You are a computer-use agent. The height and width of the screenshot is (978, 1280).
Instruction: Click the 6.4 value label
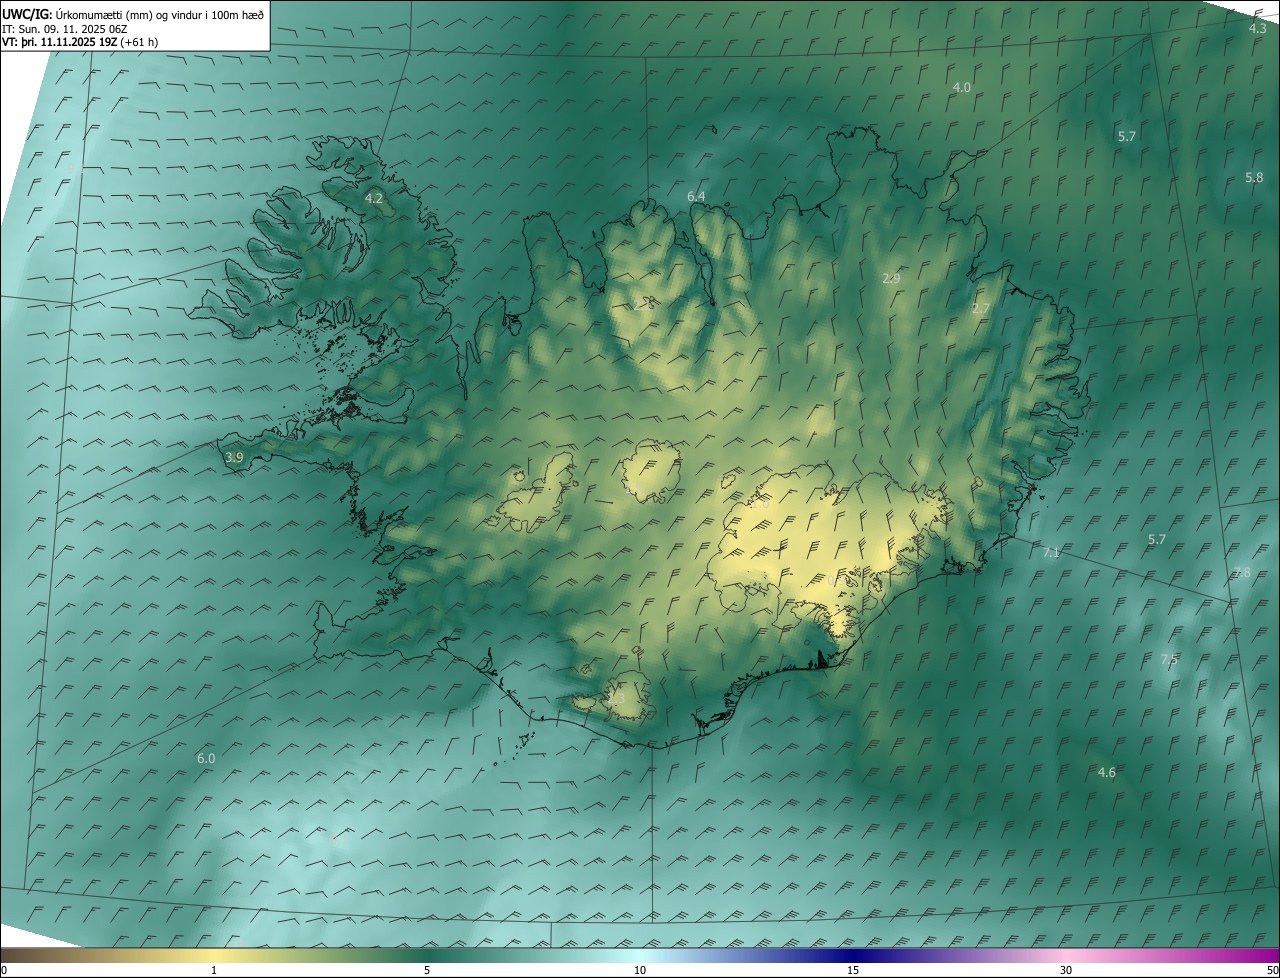pyautogui.click(x=696, y=197)
